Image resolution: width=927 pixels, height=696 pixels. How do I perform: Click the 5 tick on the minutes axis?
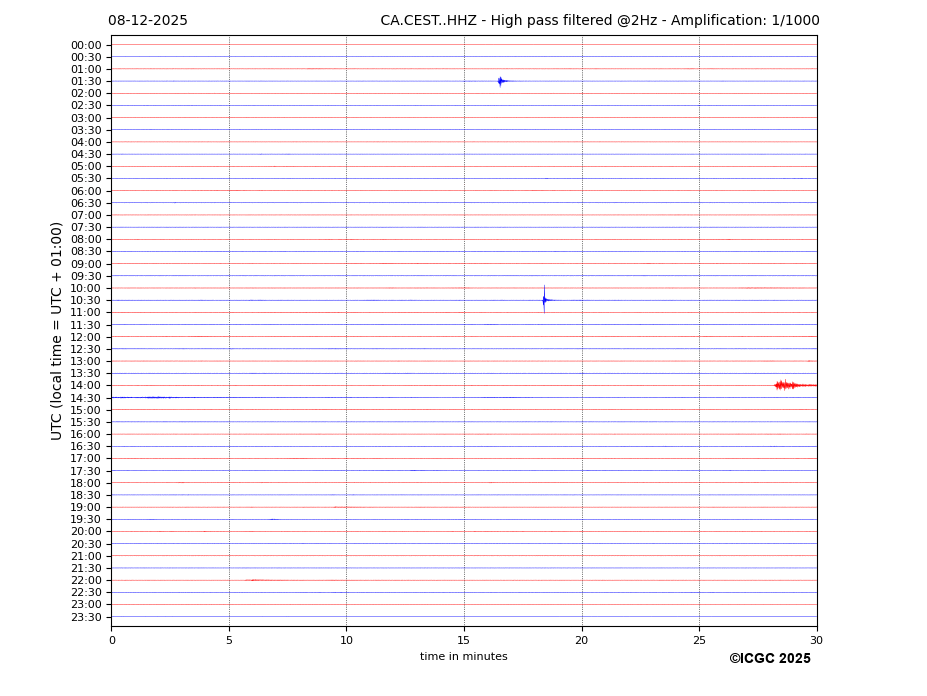(x=229, y=641)
